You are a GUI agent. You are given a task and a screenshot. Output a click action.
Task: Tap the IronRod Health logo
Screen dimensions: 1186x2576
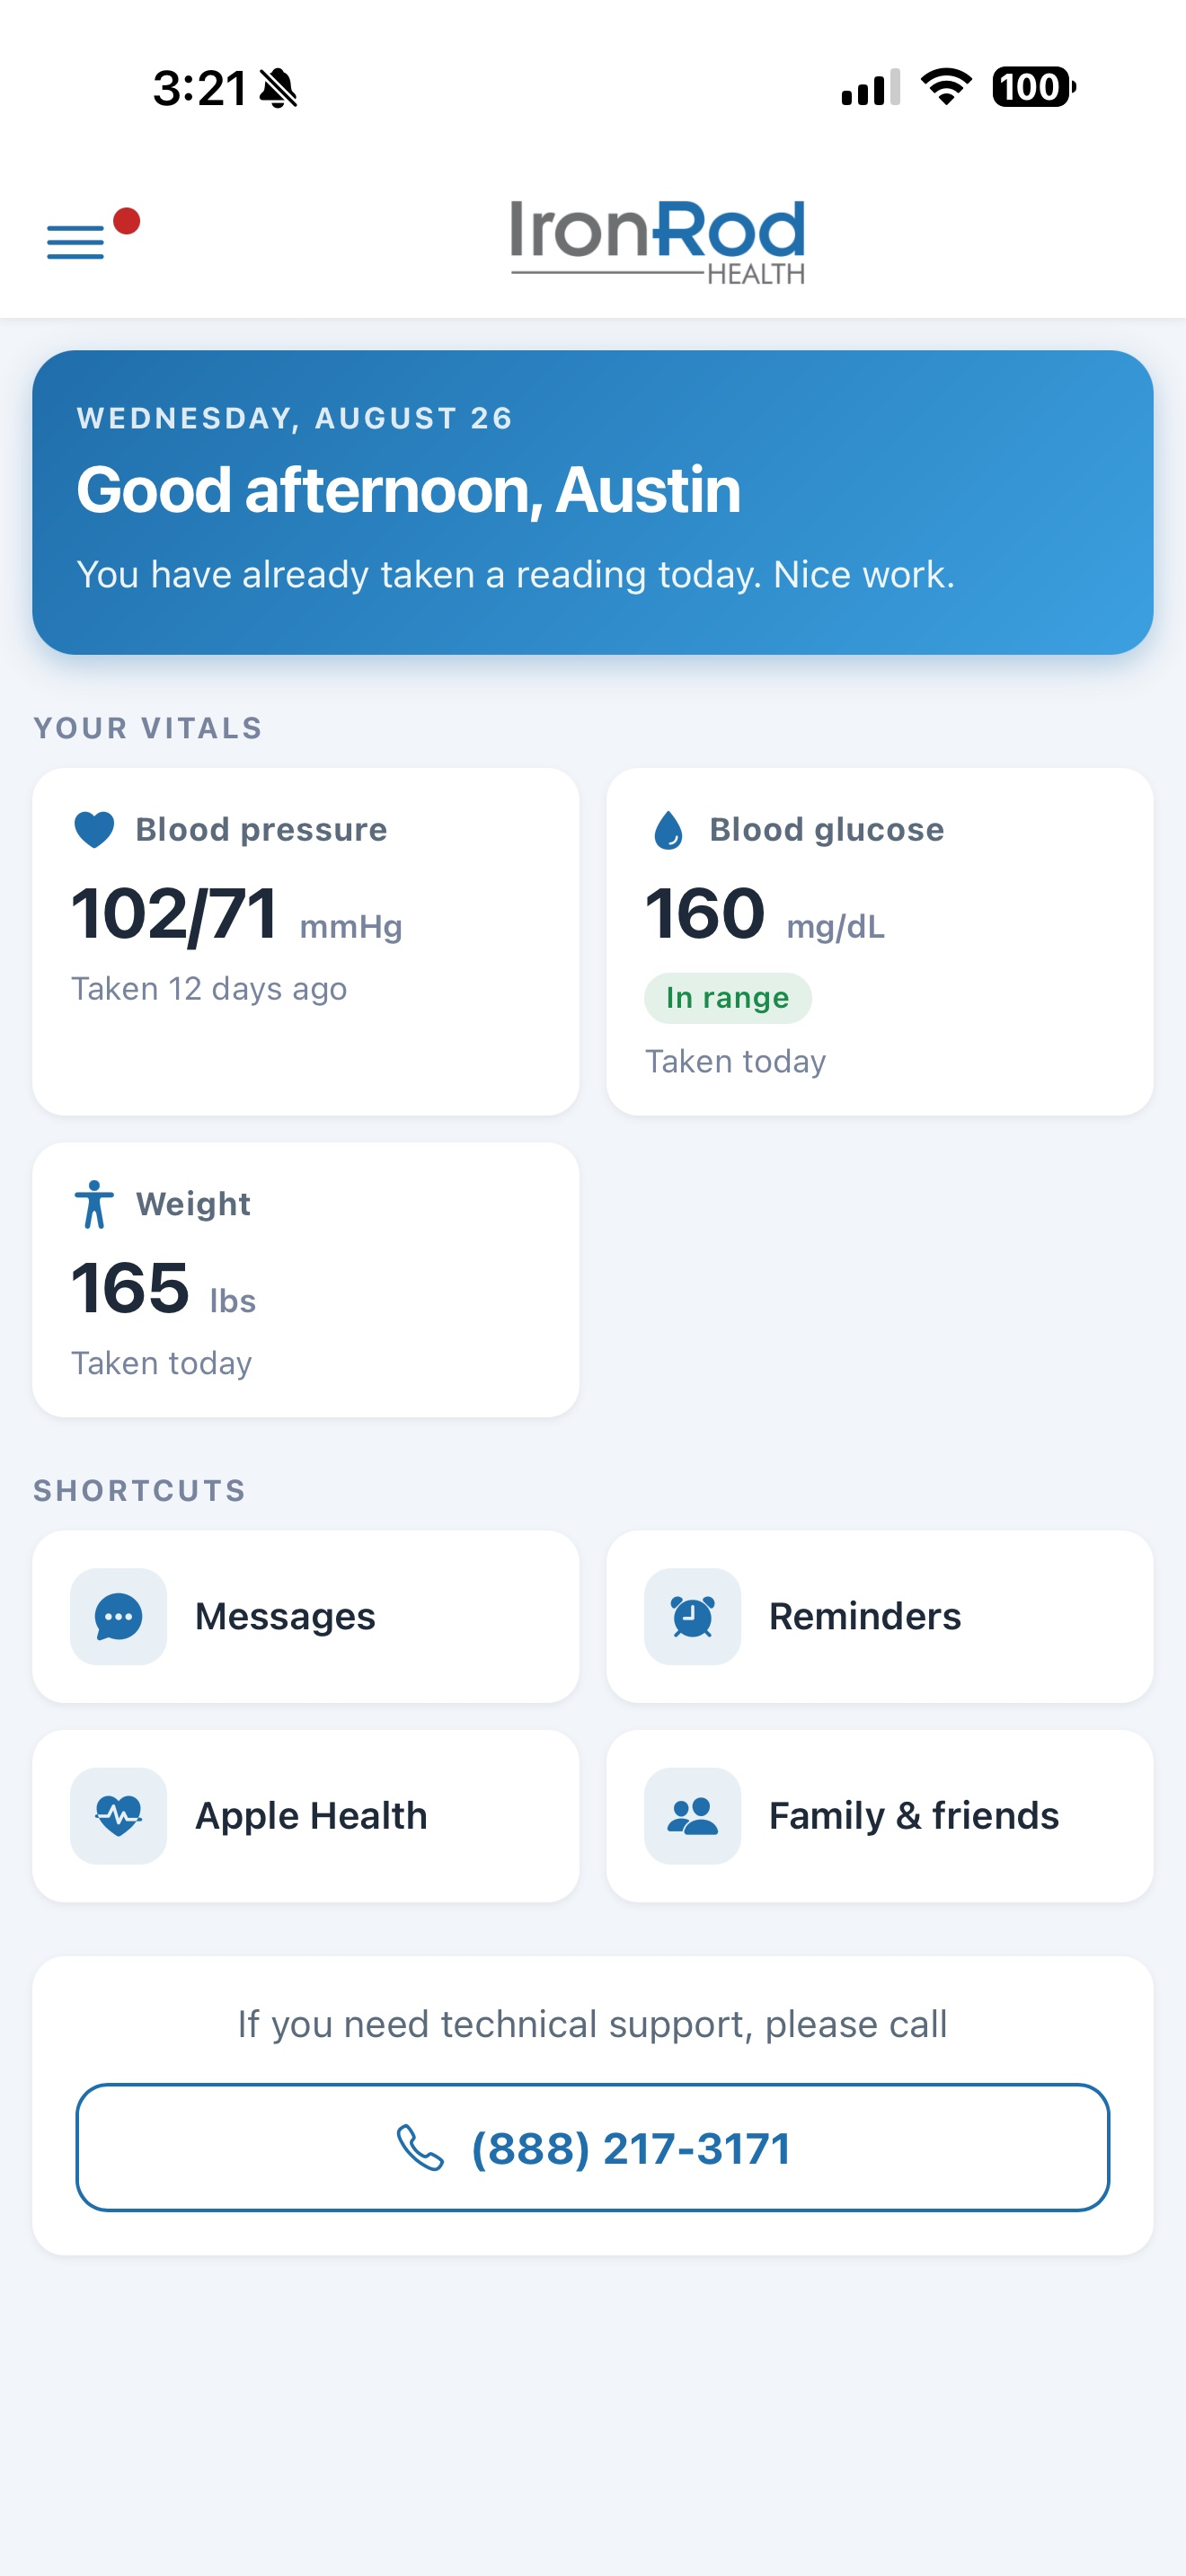coord(657,242)
